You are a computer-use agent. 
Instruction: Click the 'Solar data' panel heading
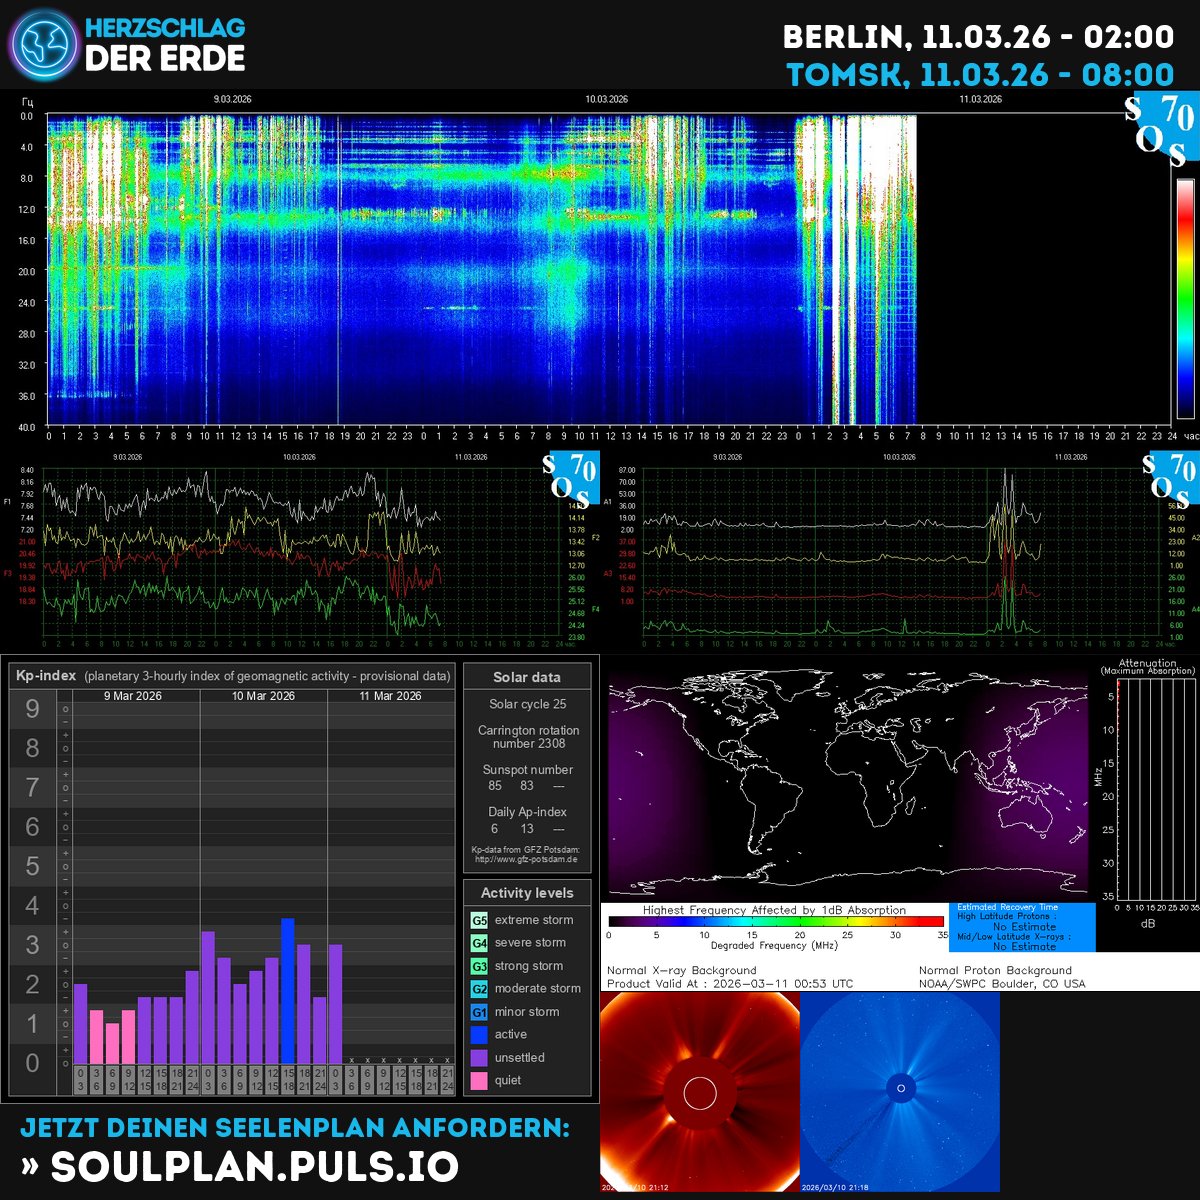528,677
